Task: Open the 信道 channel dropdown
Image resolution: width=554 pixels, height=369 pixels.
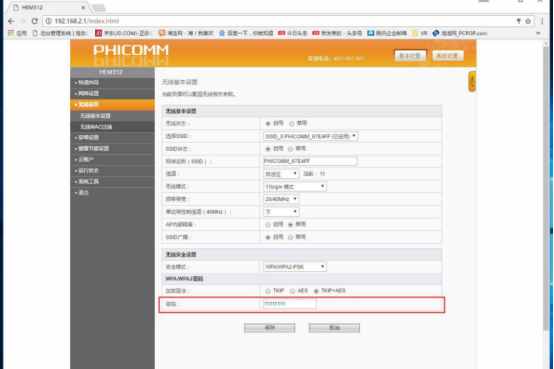Action: click(x=281, y=174)
